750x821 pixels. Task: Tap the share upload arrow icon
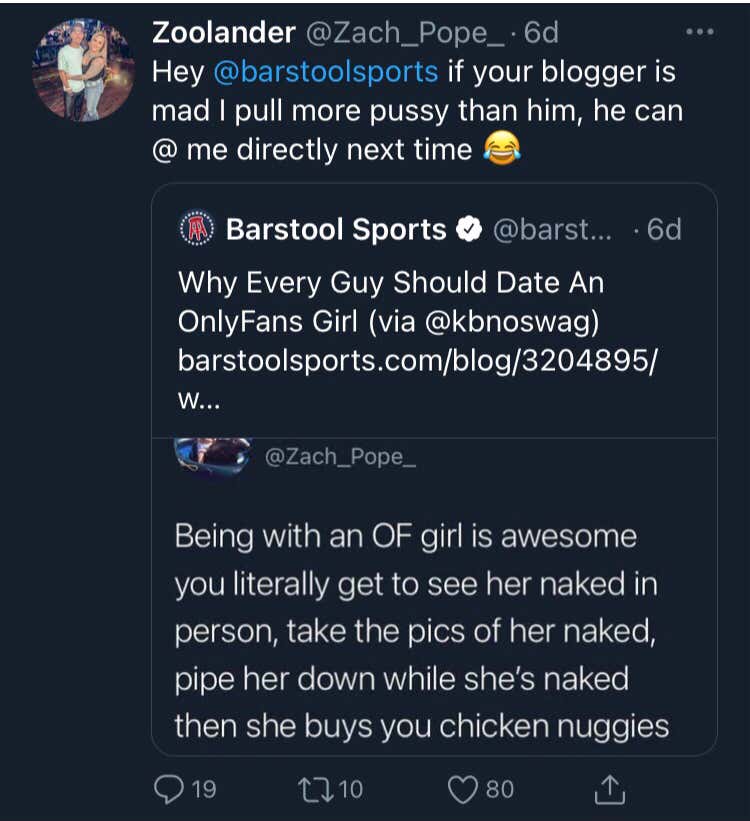click(x=610, y=789)
